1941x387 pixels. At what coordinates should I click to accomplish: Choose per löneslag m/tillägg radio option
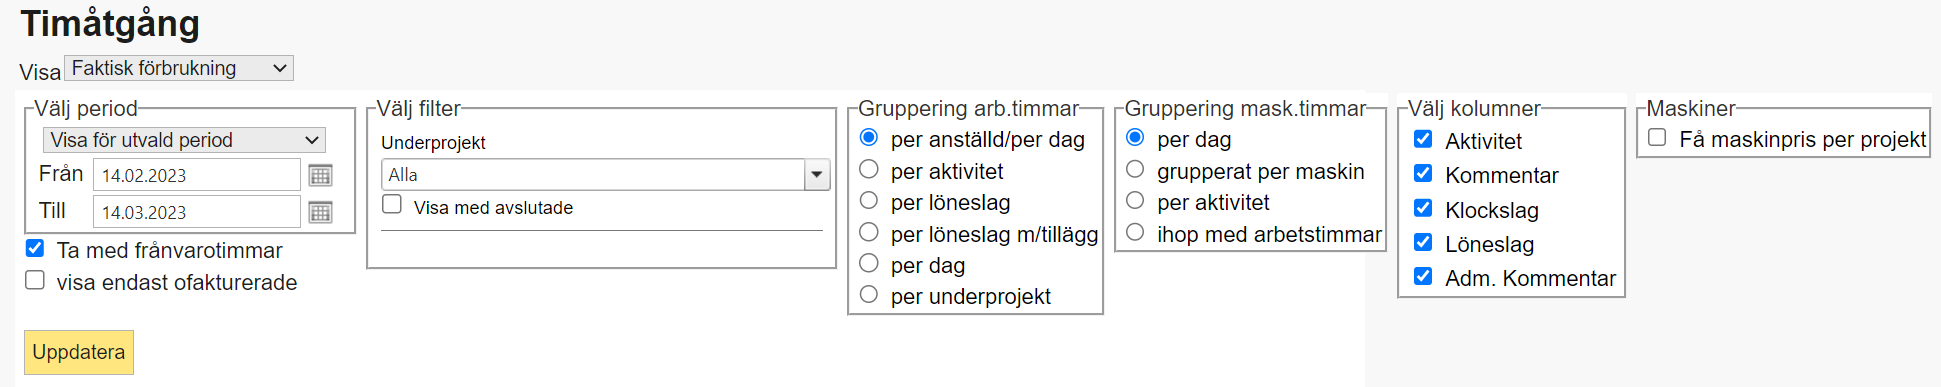[x=869, y=232]
